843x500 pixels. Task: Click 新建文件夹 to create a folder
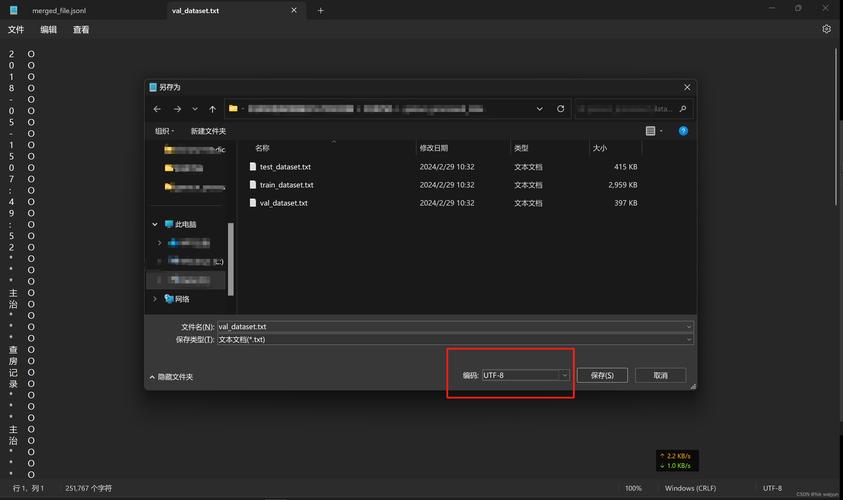(x=208, y=131)
